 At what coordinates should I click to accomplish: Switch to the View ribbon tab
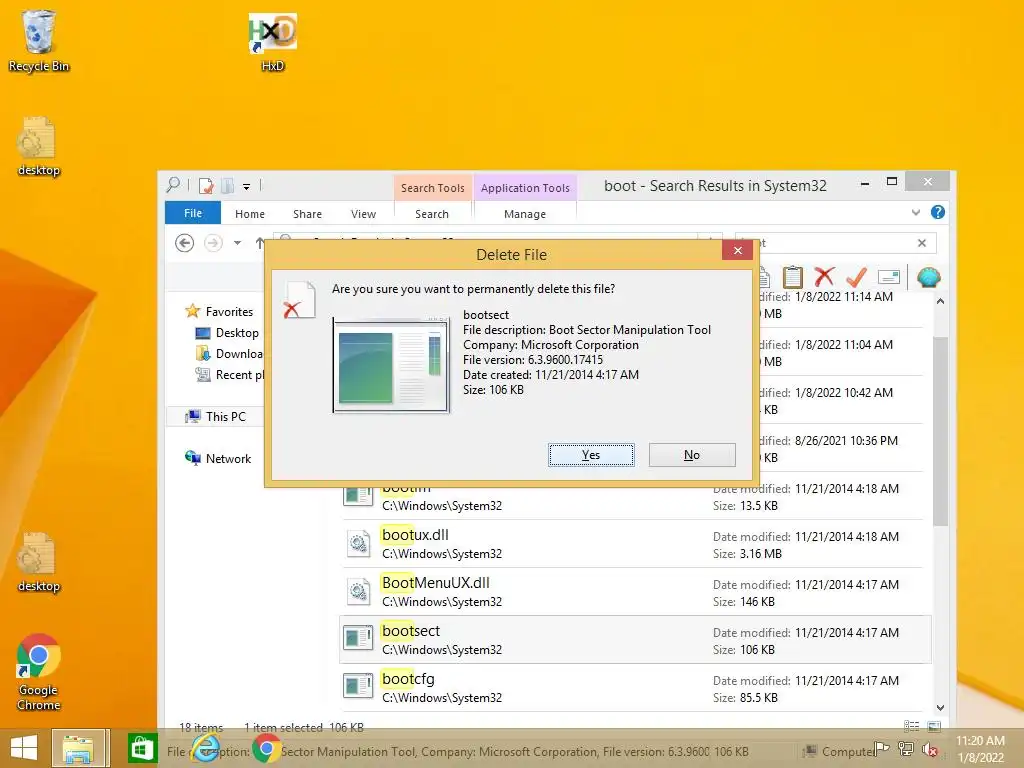point(363,214)
